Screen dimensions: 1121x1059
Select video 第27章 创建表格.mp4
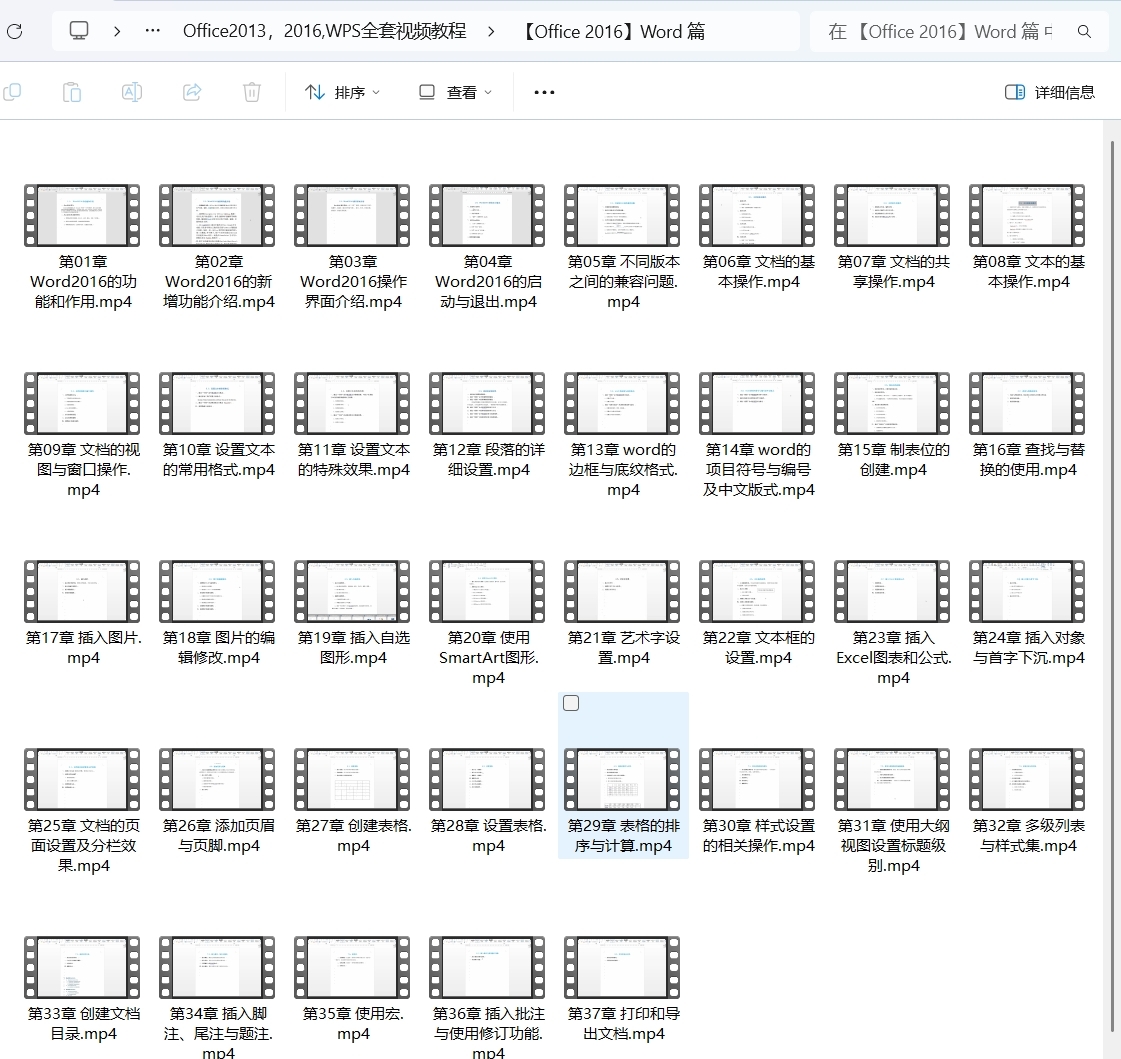353,801
